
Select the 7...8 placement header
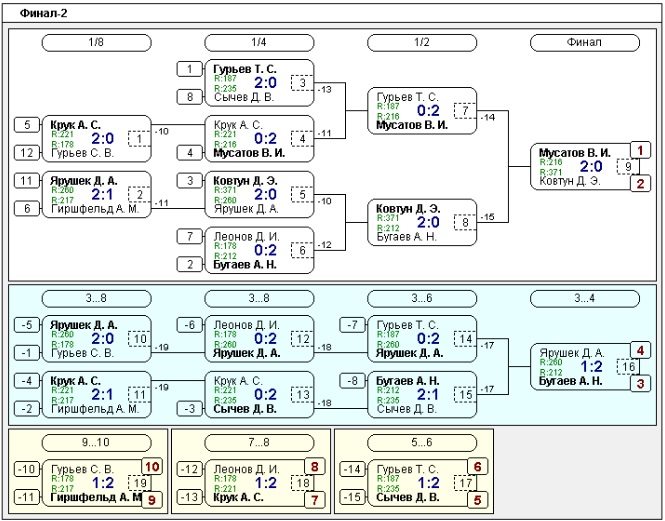(x=259, y=443)
